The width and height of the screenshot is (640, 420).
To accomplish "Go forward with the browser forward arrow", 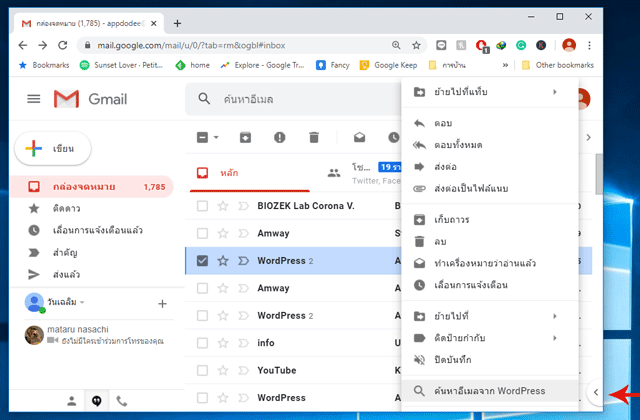I will [x=42, y=45].
